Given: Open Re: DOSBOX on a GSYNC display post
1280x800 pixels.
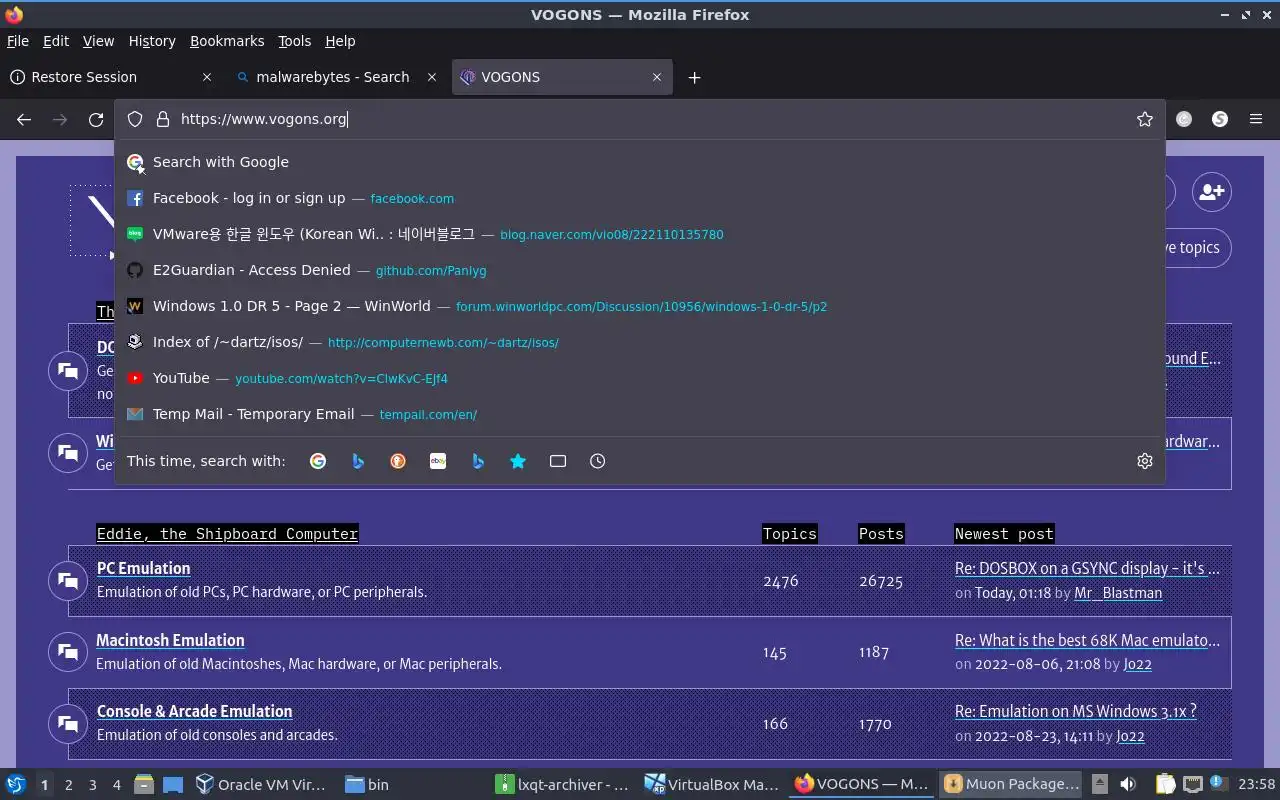Looking at the screenshot, I should pyautogui.click(x=1087, y=568).
